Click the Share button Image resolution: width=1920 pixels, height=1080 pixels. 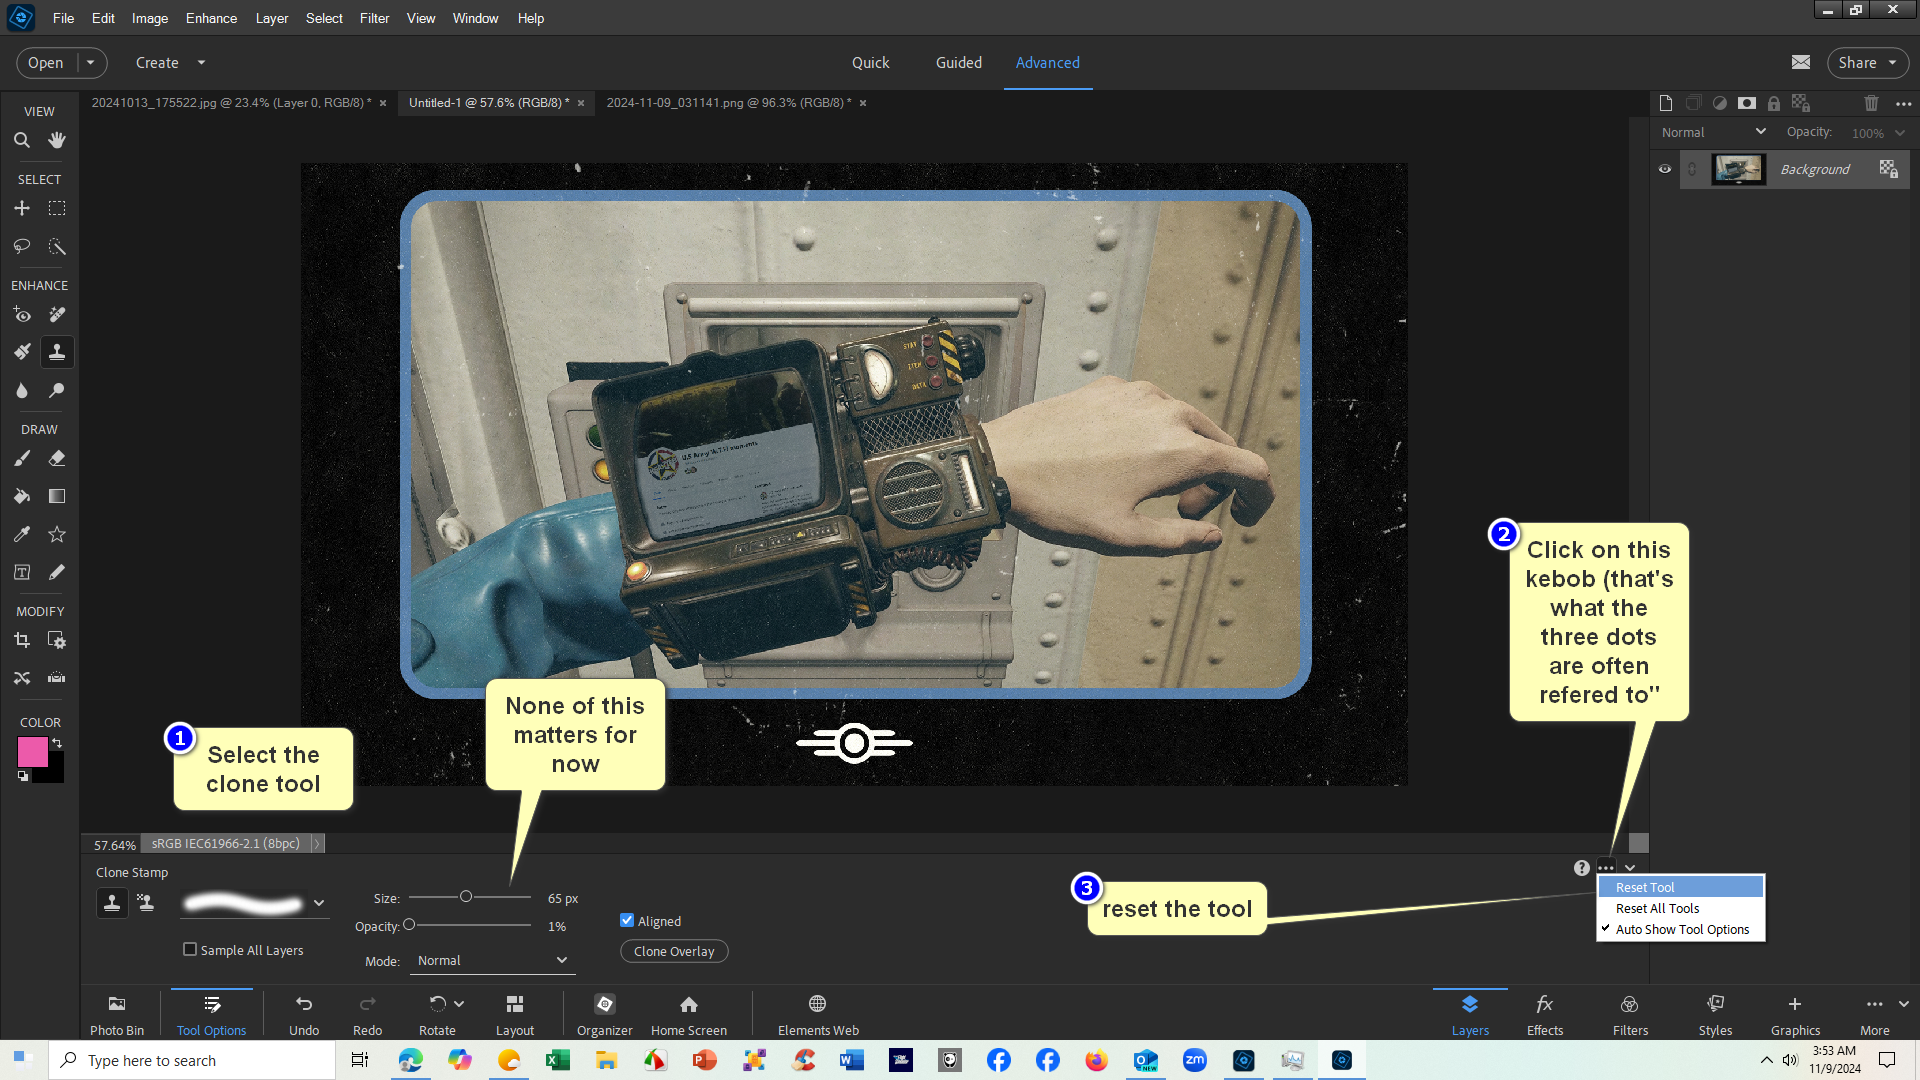[x=1866, y=62]
